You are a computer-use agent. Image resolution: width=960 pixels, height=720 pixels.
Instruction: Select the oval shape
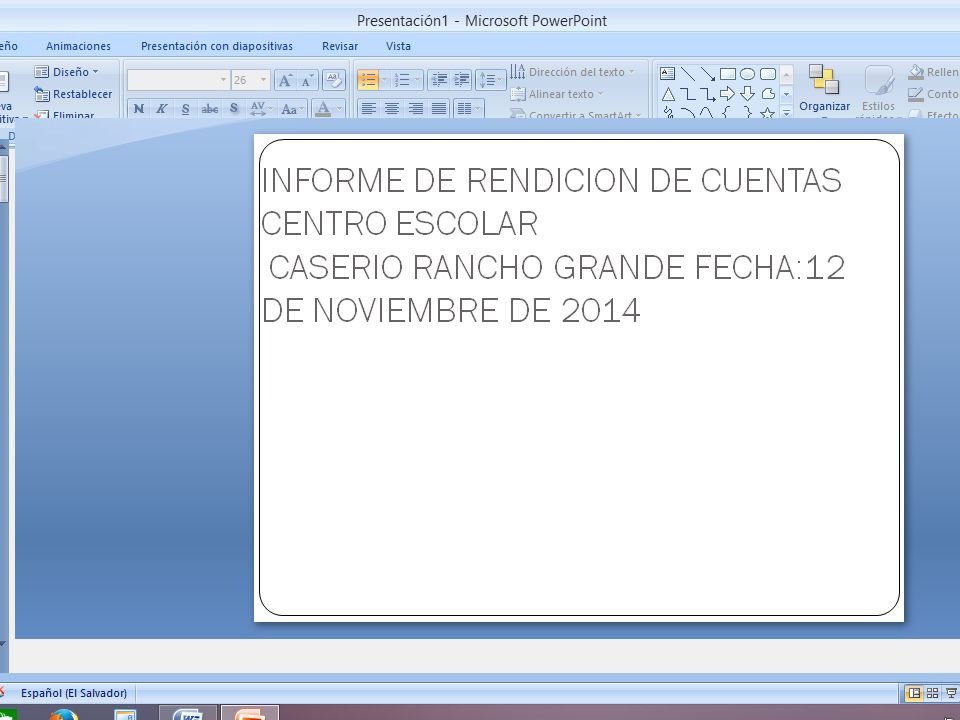pyautogui.click(x=747, y=74)
